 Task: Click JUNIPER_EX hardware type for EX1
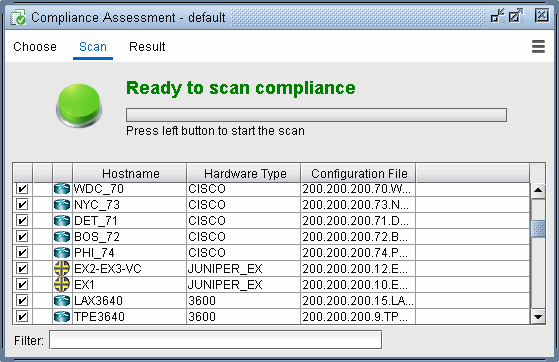point(225,285)
